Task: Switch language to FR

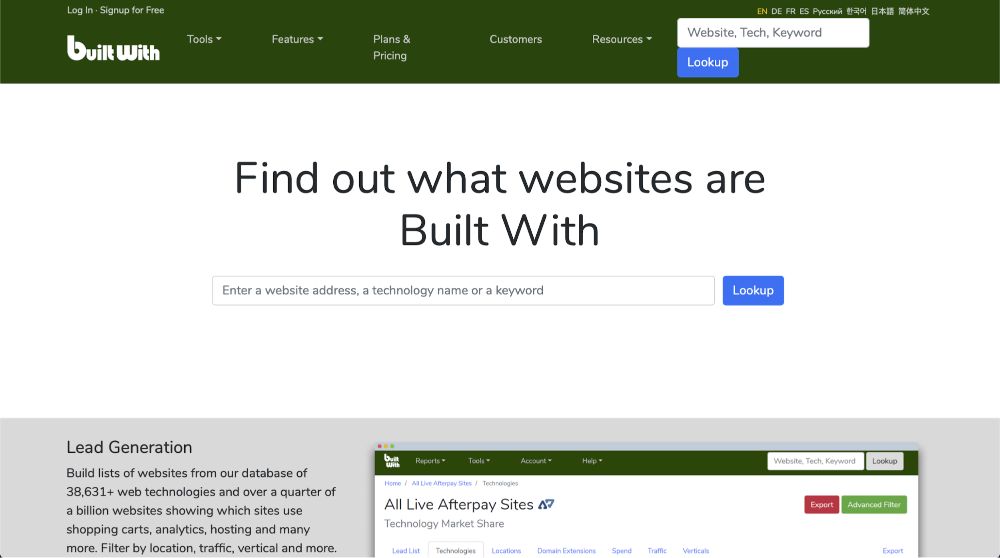Action: (791, 11)
